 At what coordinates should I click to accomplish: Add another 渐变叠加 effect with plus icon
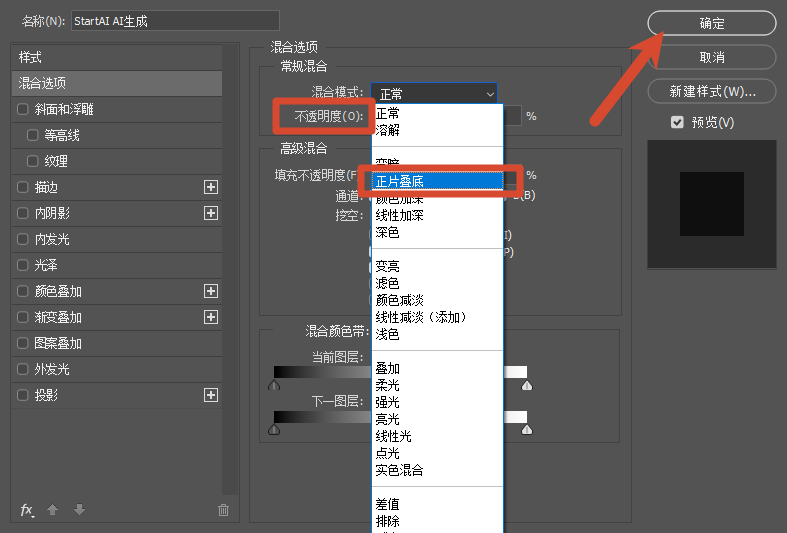coord(211,317)
